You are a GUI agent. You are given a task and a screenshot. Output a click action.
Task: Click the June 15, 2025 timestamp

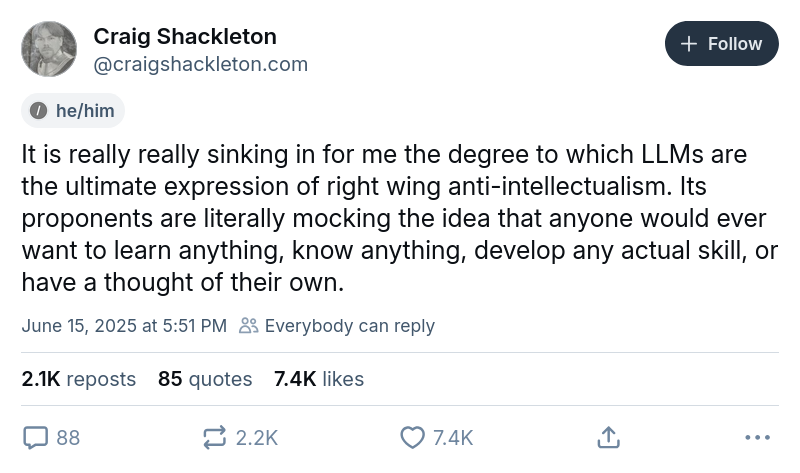(x=124, y=326)
